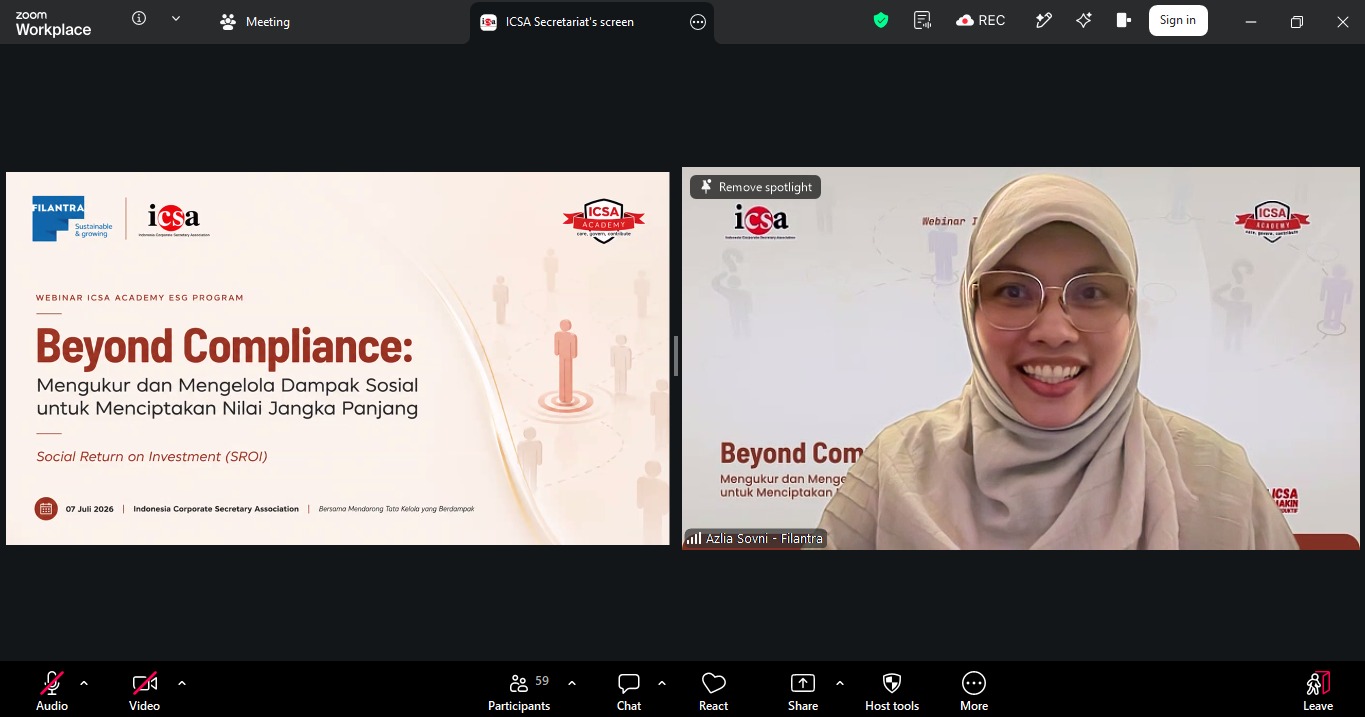Click the Azlia Sovni - Filantra name label
The width and height of the screenshot is (1365, 717).
point(764,538)
